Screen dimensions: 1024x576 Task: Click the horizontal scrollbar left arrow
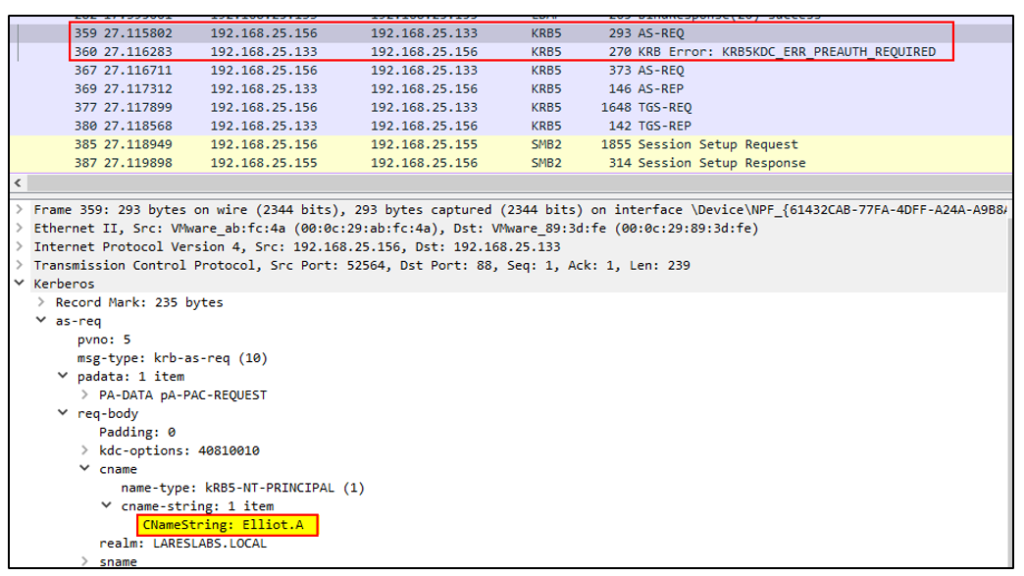[x=18, y=184]
